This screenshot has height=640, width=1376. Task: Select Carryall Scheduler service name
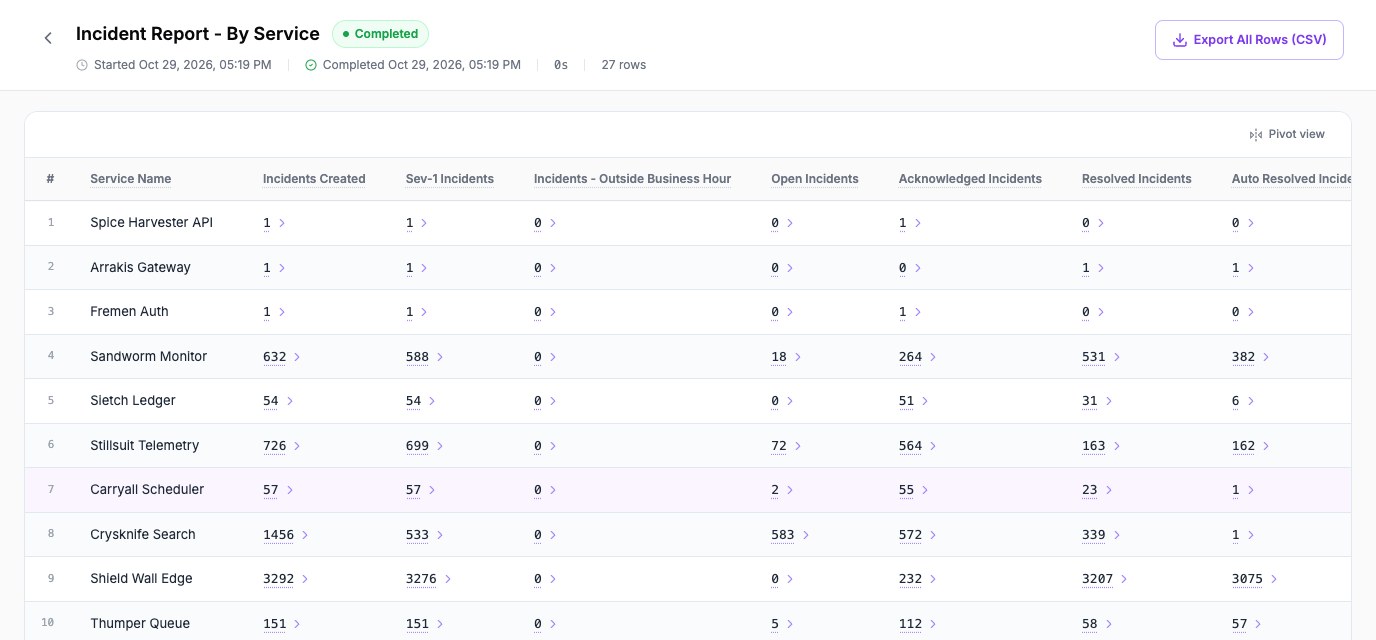(x=147, y=490)
